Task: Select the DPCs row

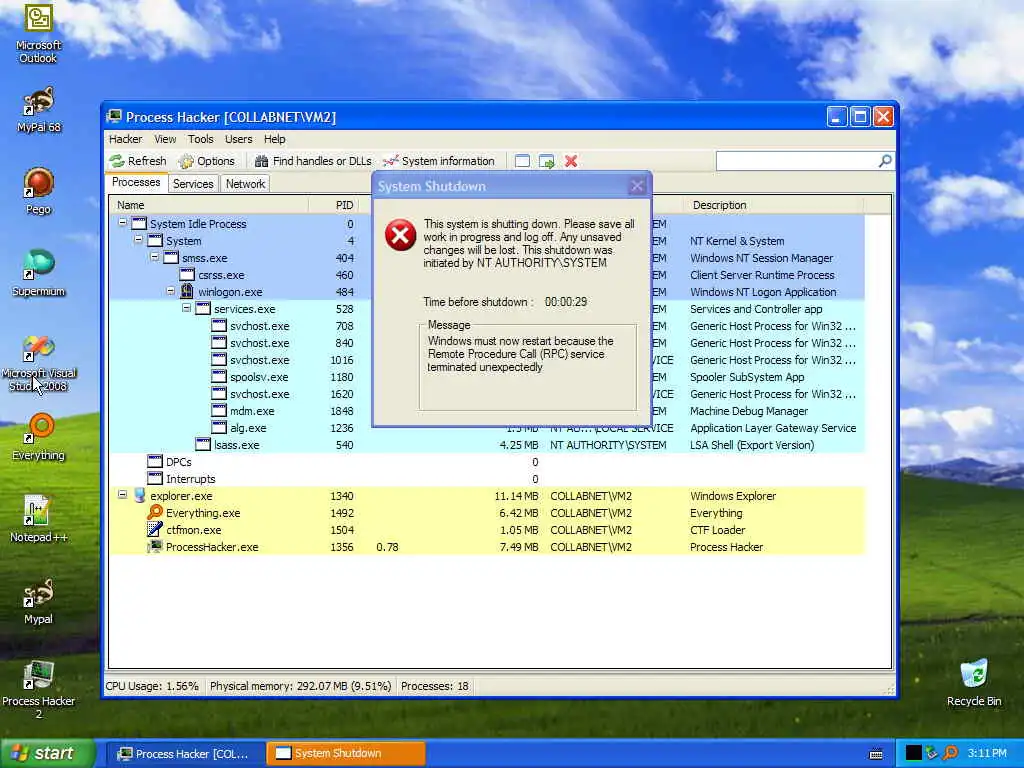Action: 487,462
